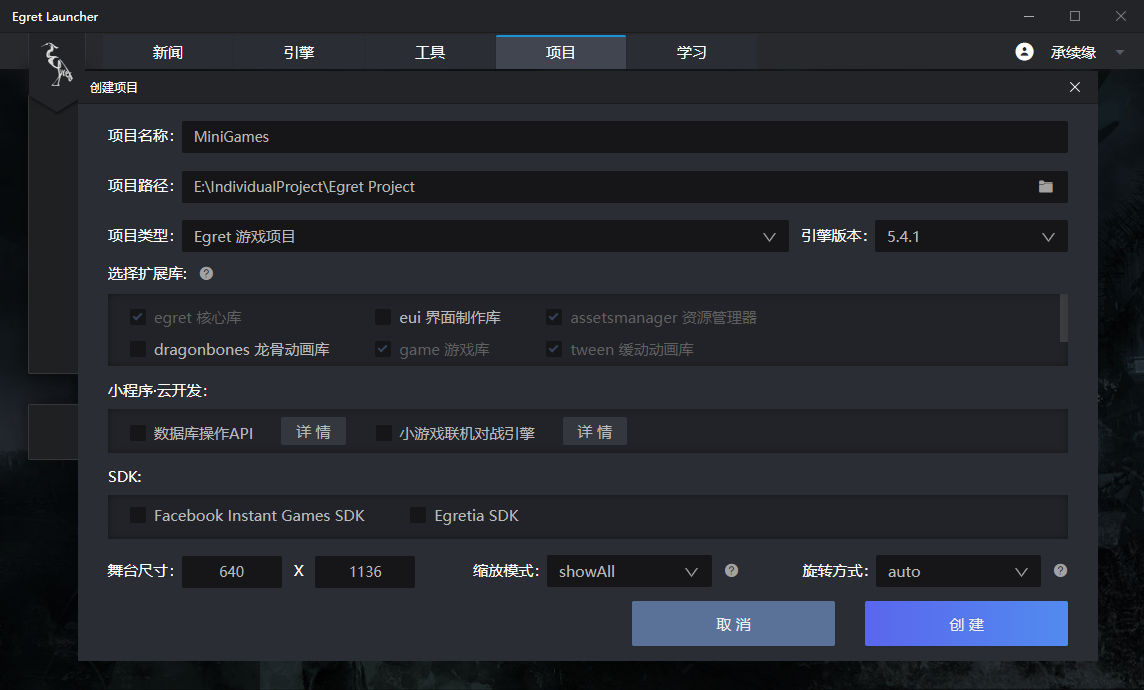Enable the dragonbones 龙骨动画库 checkbox
1144x690 pixels.
(x=138, y=349)
